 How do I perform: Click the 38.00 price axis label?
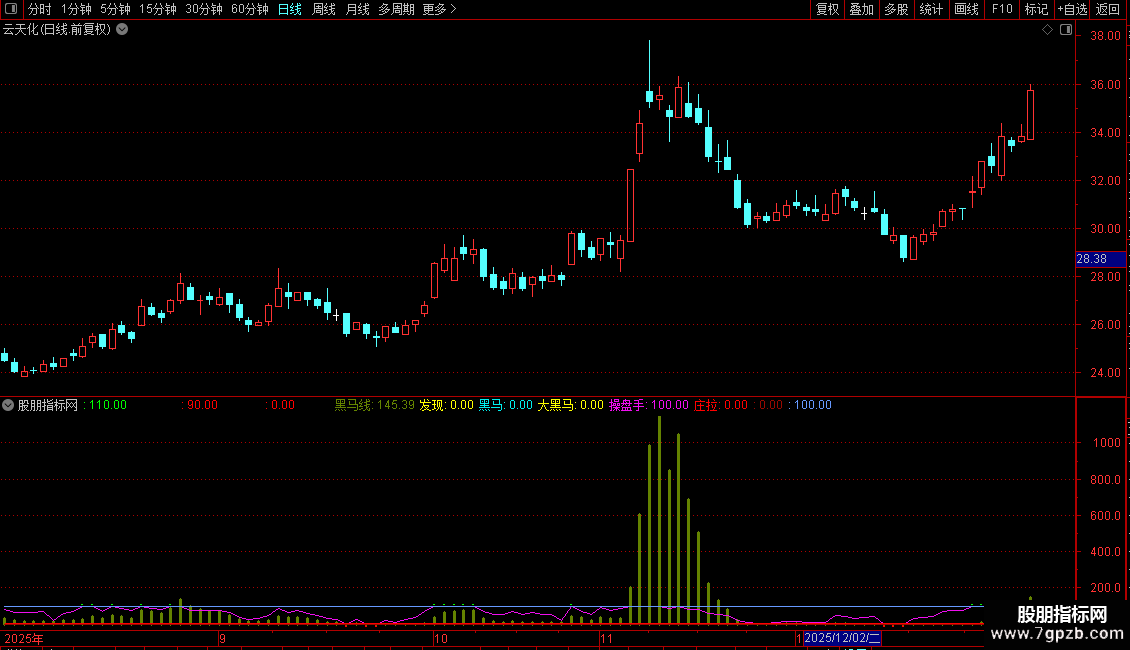click(x=1105, y=36)
